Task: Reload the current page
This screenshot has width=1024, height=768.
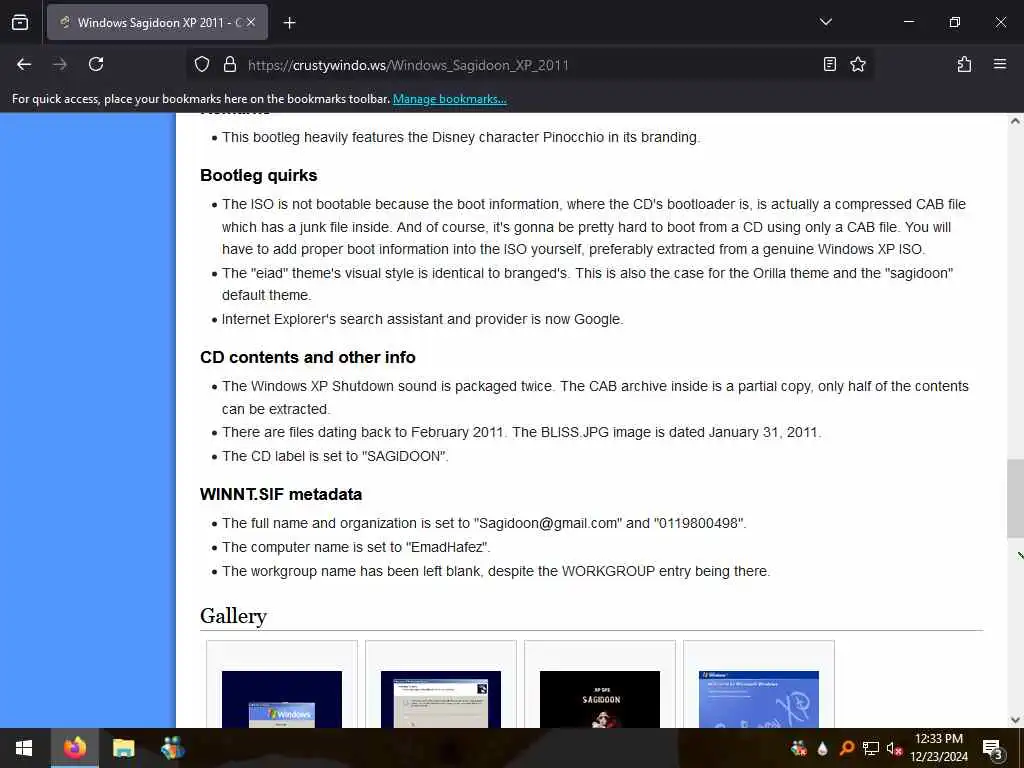Action: (96, 64)
